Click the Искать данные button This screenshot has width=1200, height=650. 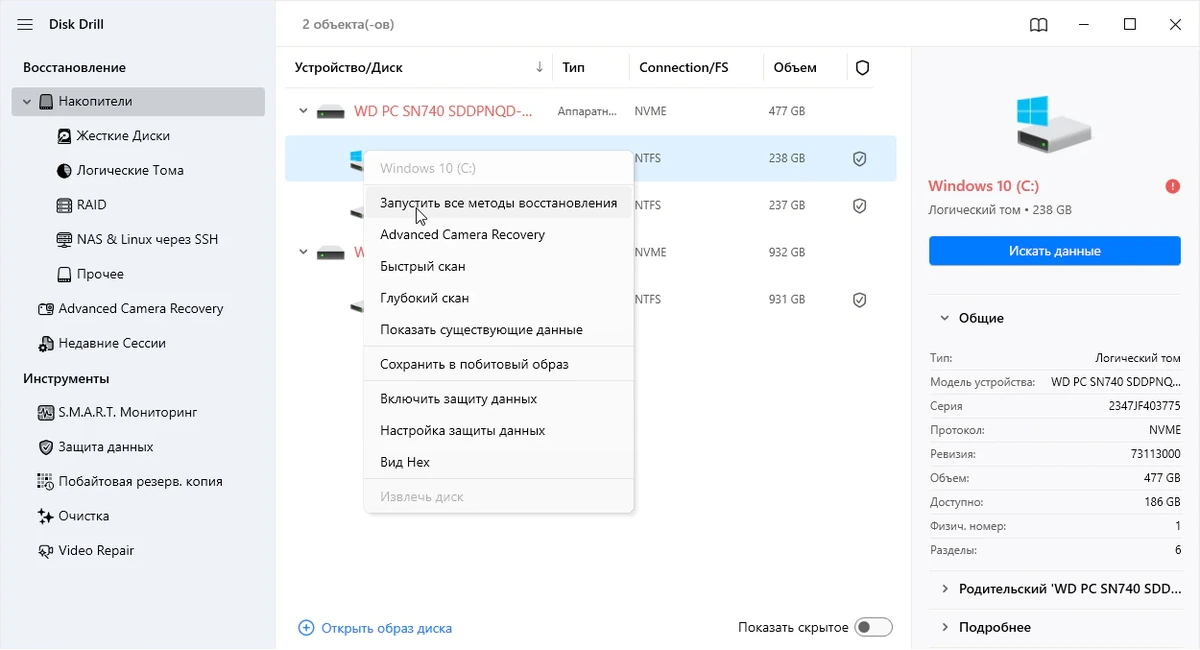tap(1055, 251)
